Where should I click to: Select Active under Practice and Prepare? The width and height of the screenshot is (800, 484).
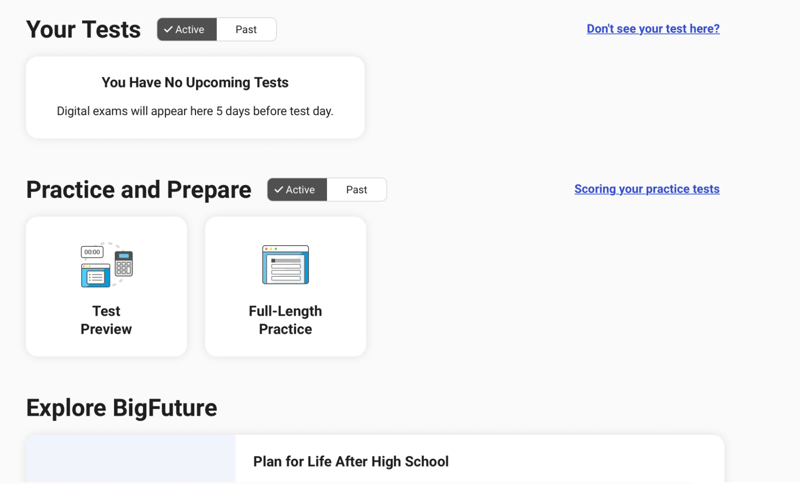[297, 190]
